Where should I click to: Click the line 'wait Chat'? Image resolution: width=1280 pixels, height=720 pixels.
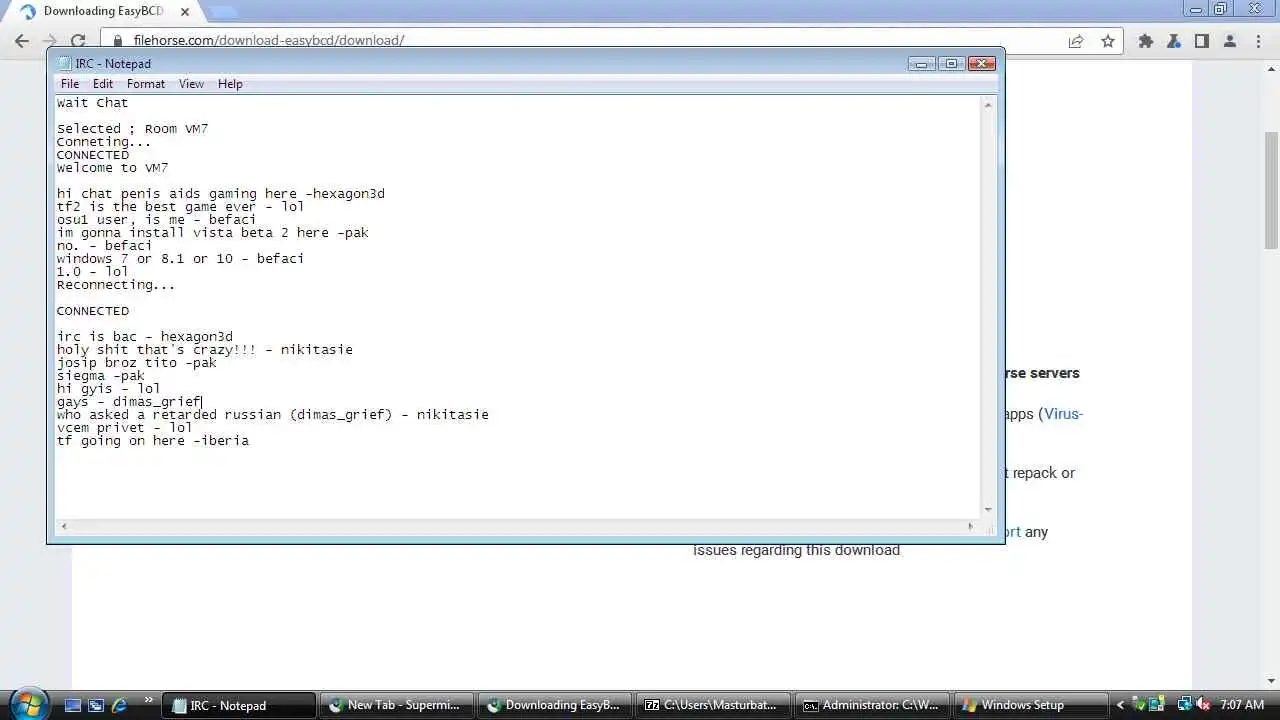92,103
